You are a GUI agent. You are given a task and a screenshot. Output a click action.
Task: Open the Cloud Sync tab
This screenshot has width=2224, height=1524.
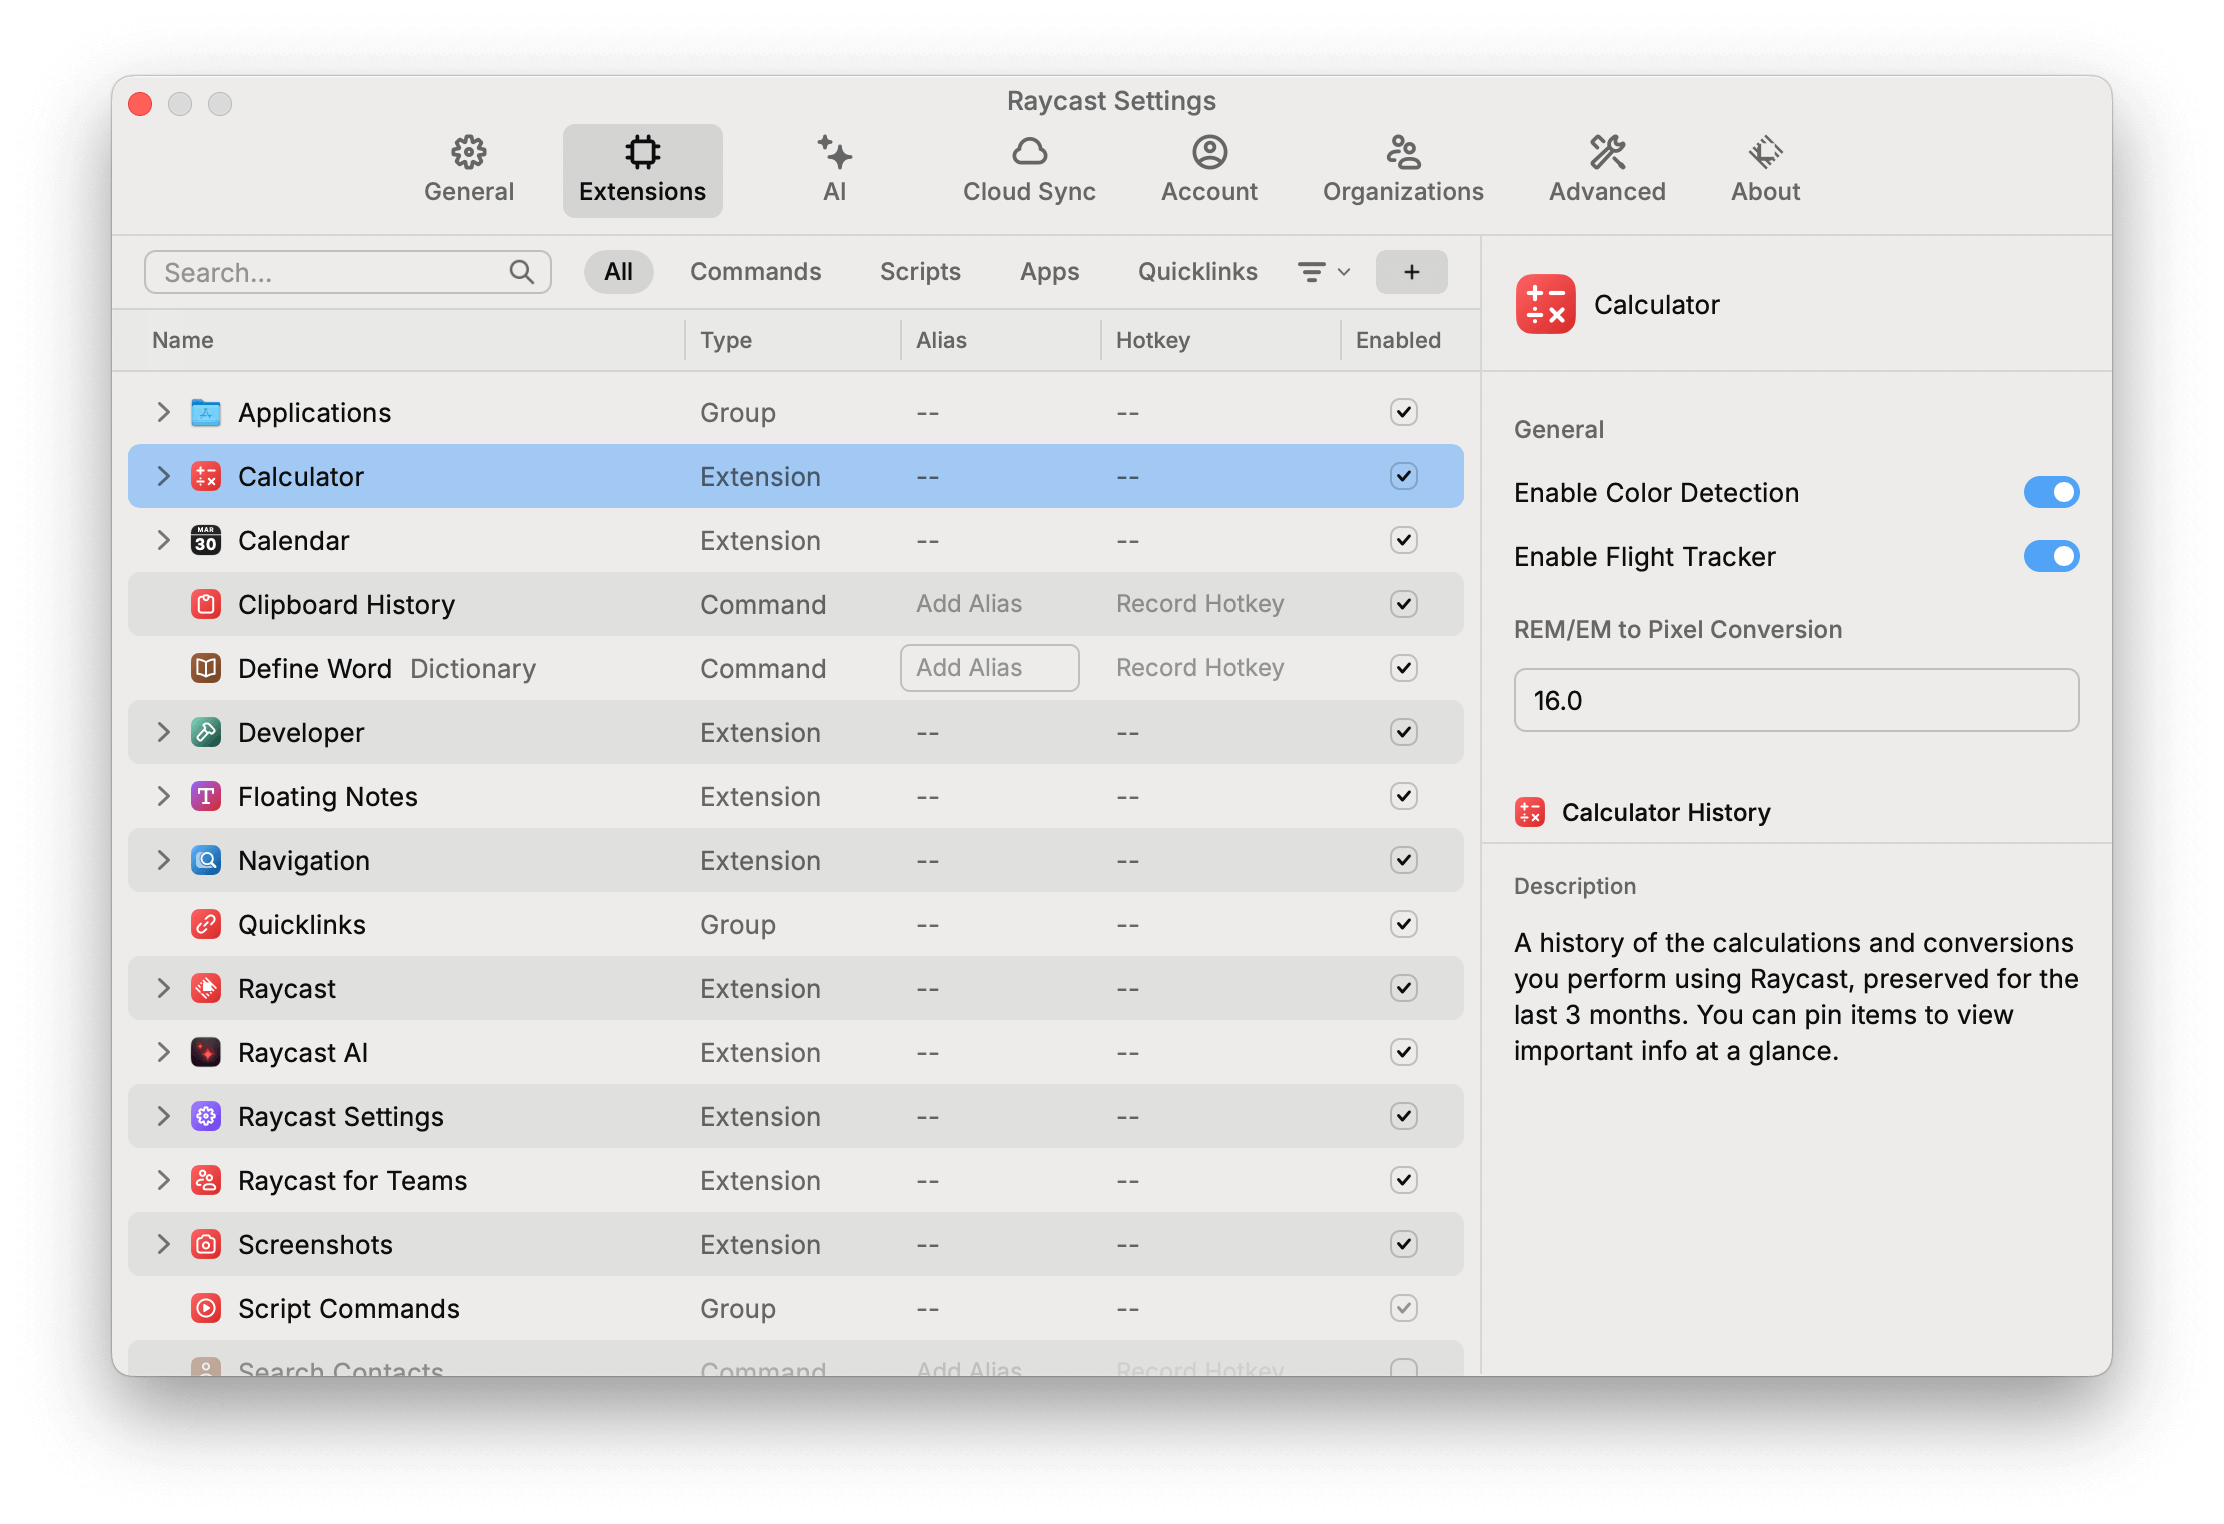point(1029,170)
